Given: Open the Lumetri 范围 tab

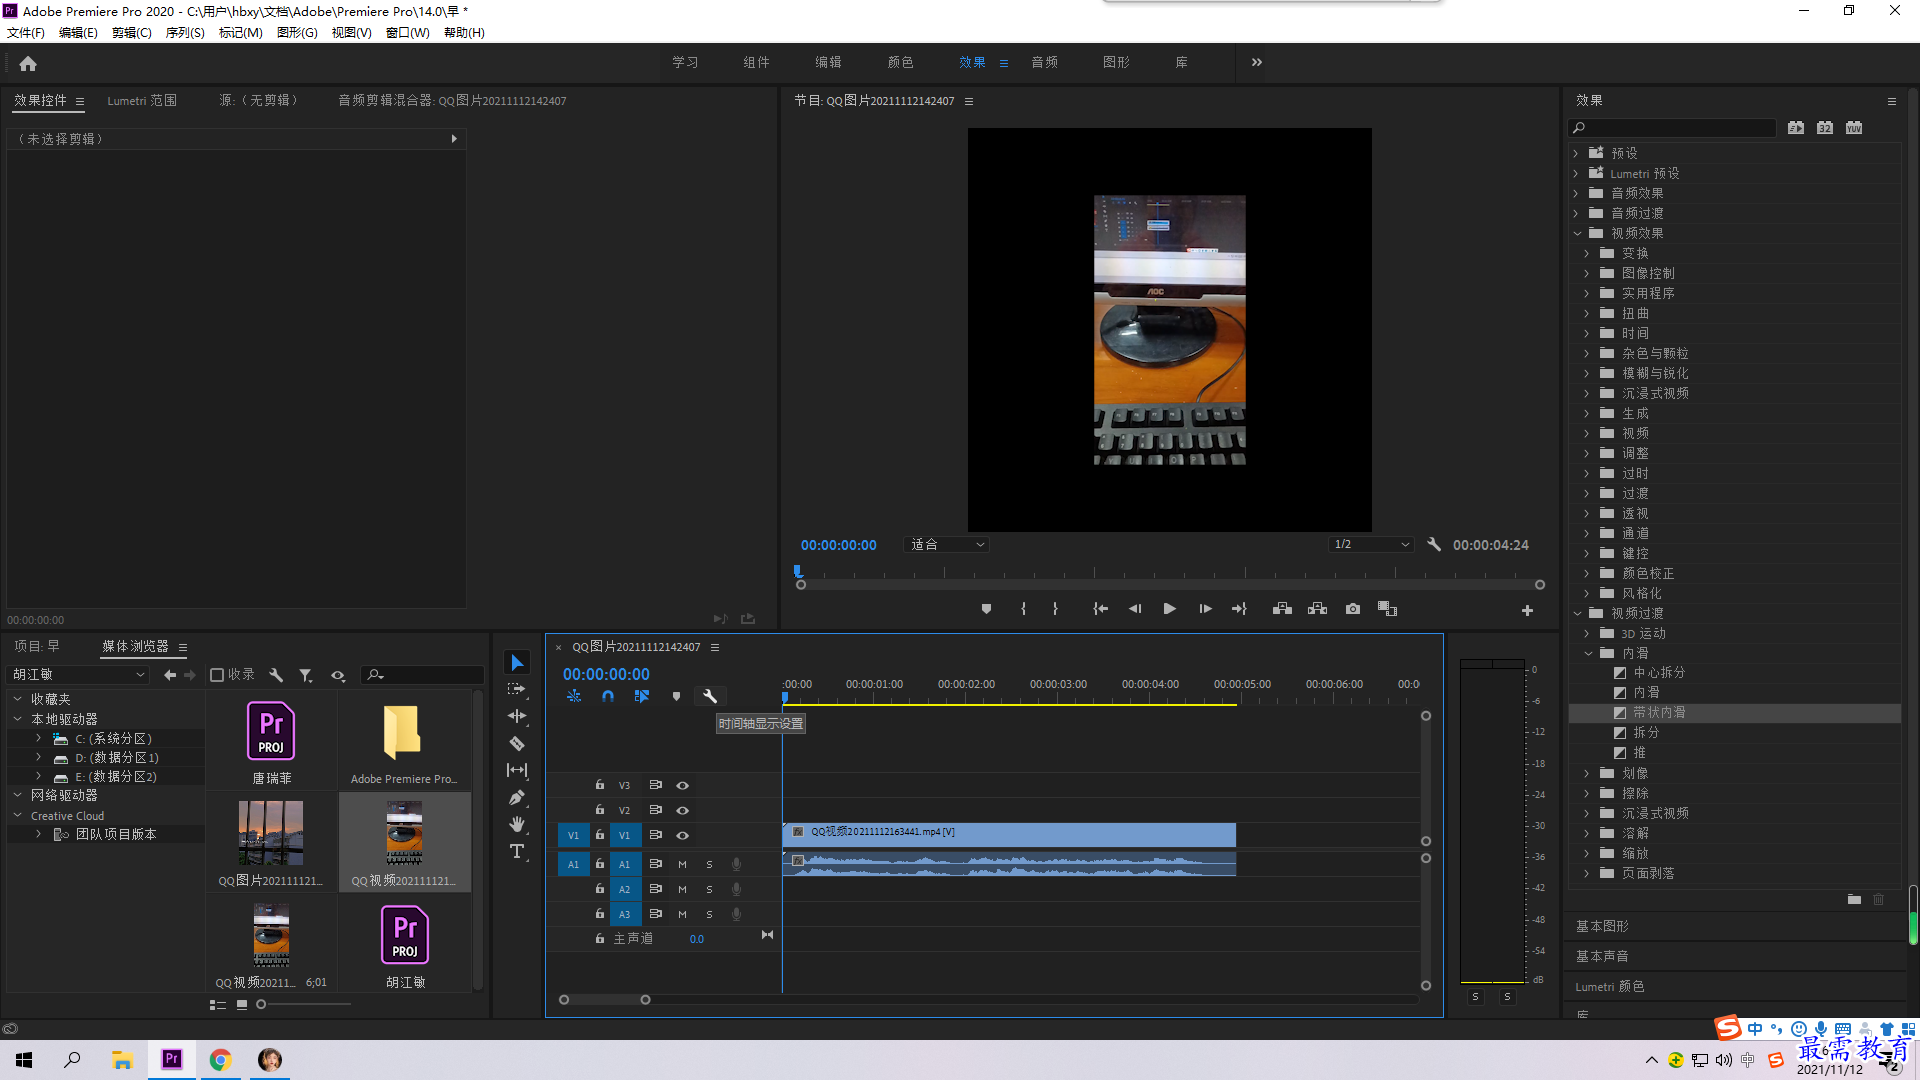Looking at the screenshot, I should click(x=142, y=100).
